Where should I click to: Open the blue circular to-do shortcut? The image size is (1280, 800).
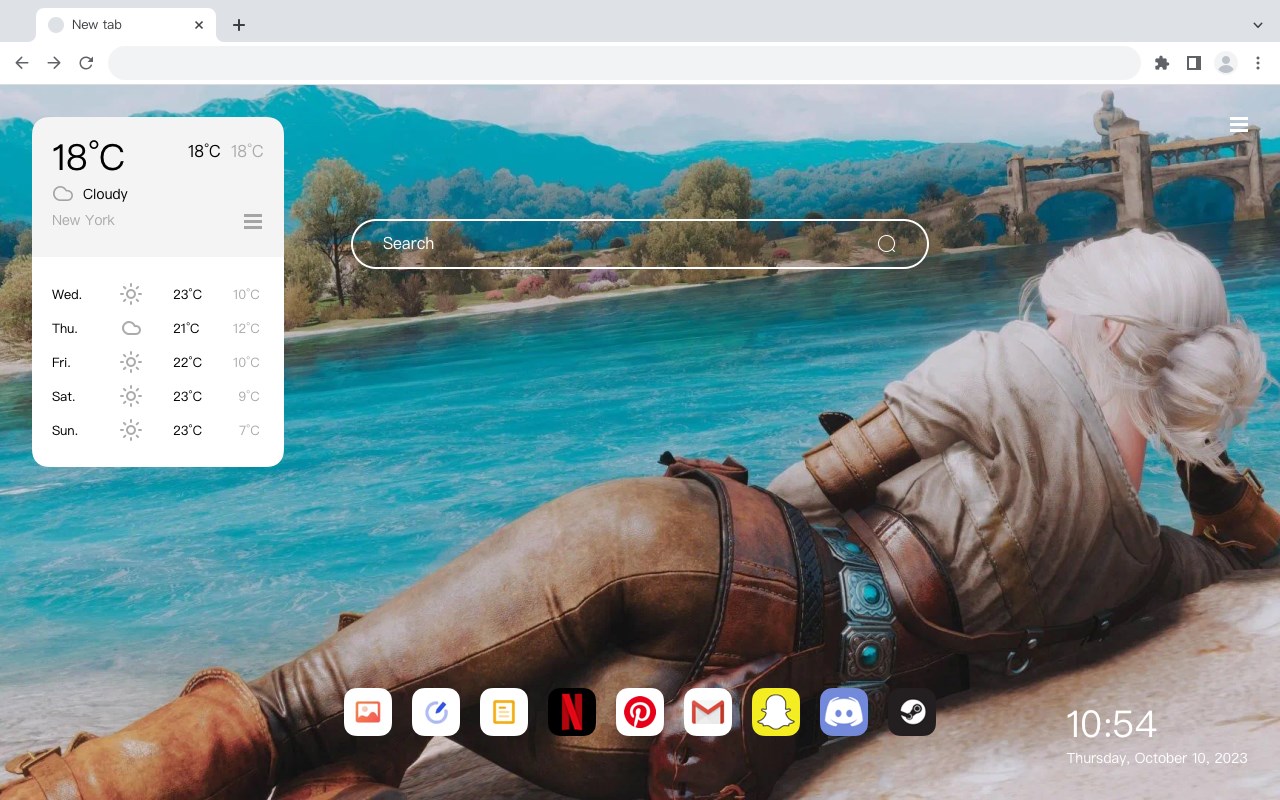[x=436, y=712]
